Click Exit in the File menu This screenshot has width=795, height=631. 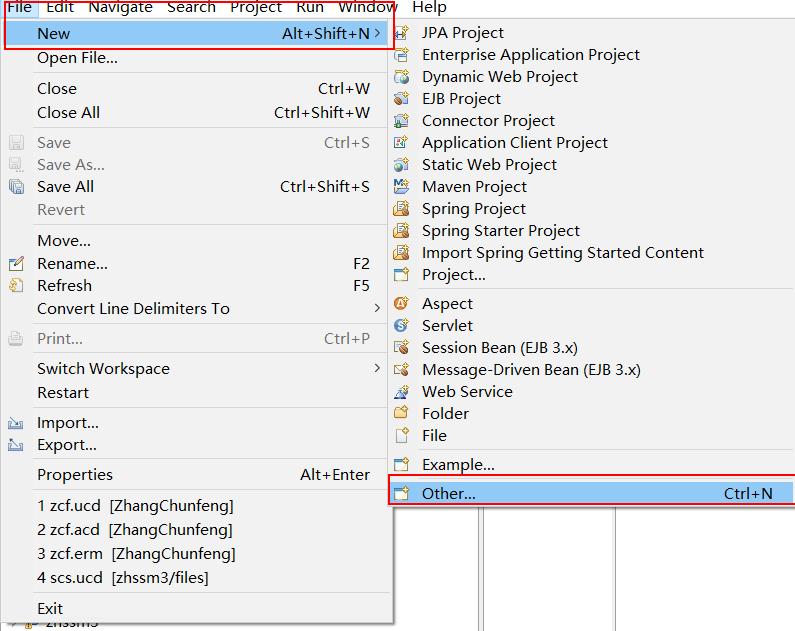[x=50, y=609]
